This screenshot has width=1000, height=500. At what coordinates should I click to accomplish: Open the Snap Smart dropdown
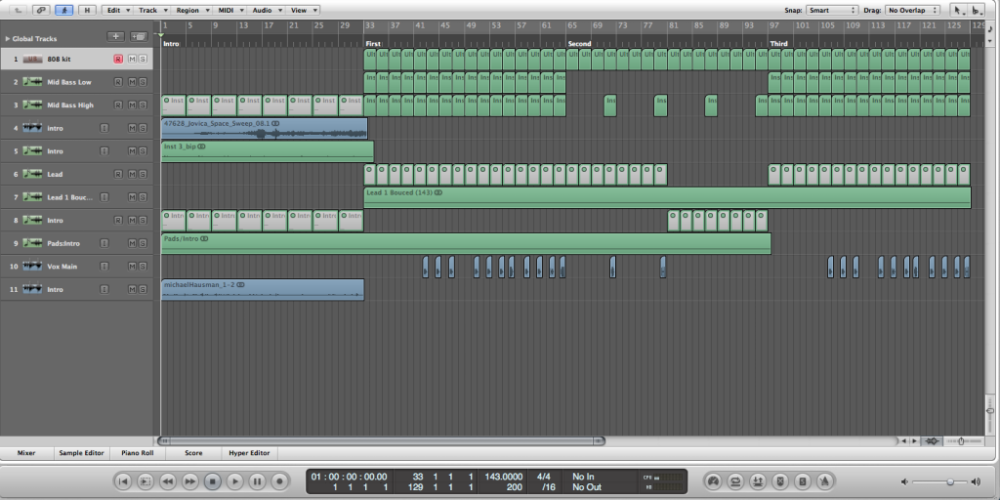(x=832, y=10)
